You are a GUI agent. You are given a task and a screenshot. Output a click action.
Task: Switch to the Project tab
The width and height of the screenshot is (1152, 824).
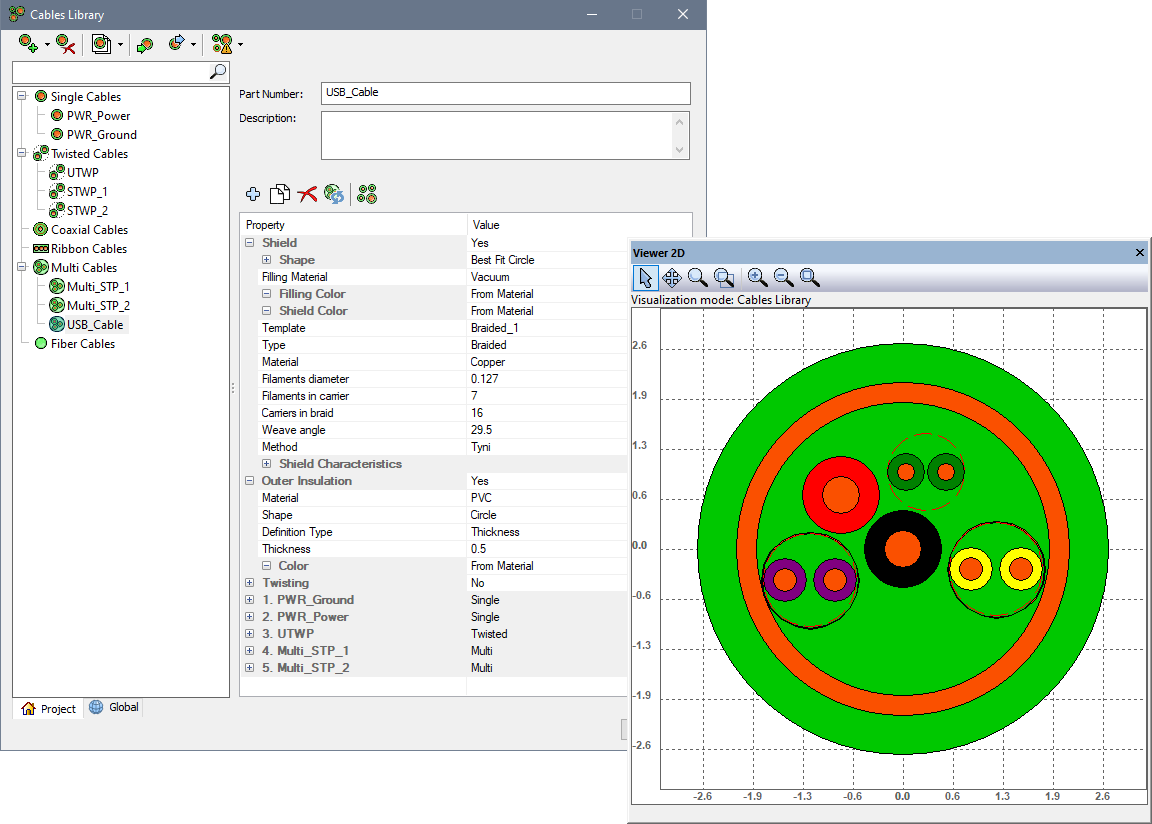pos(48,709)
